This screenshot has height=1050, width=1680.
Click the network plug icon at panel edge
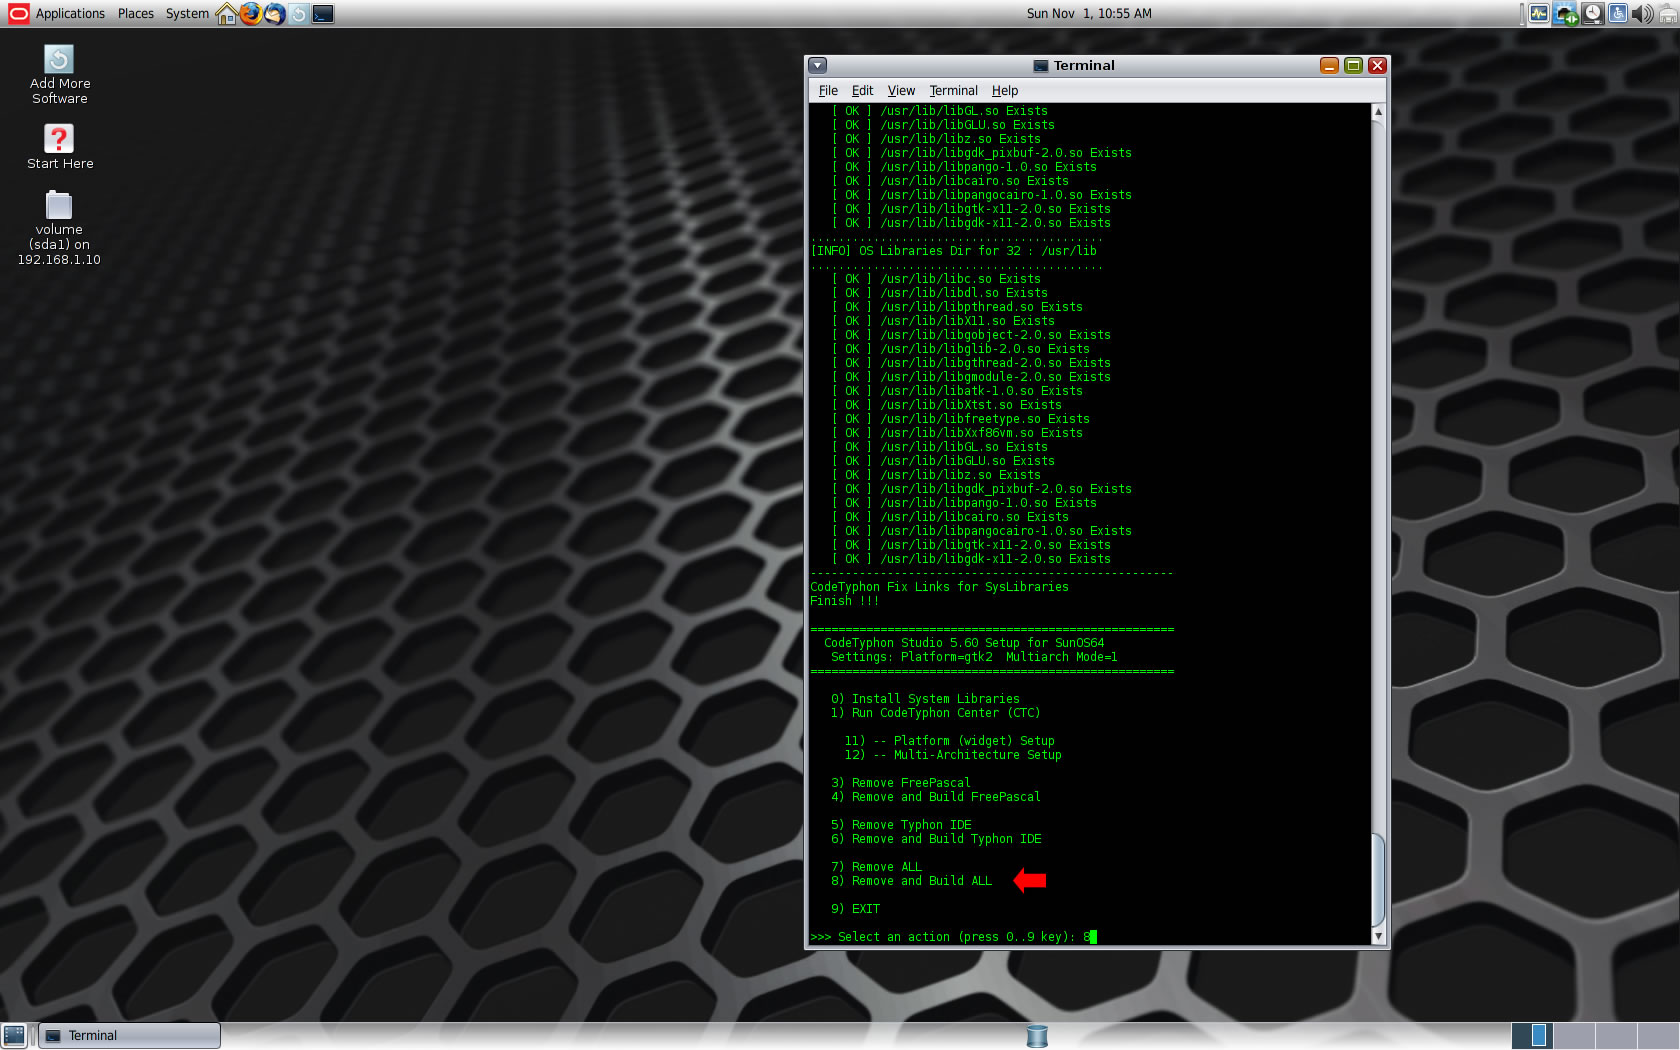click(1668, 13)
